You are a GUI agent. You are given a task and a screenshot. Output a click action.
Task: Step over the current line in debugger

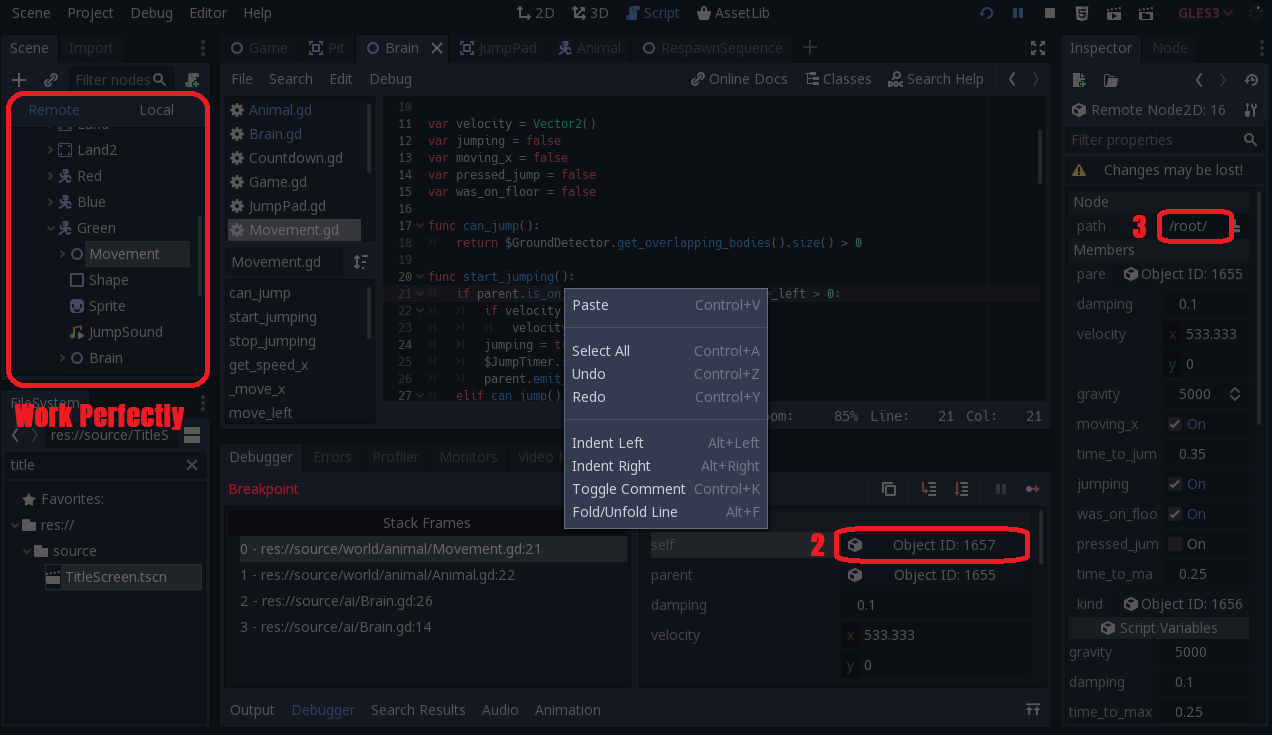coord(961,489)
